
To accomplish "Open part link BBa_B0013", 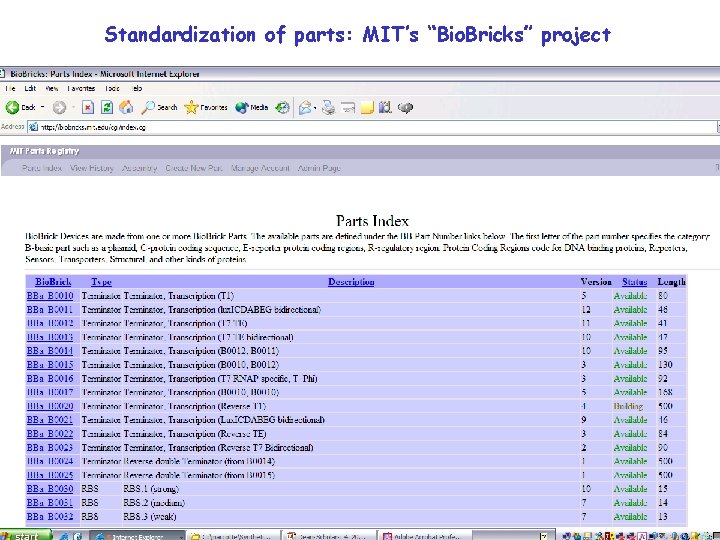I will [x=50, y=337].
